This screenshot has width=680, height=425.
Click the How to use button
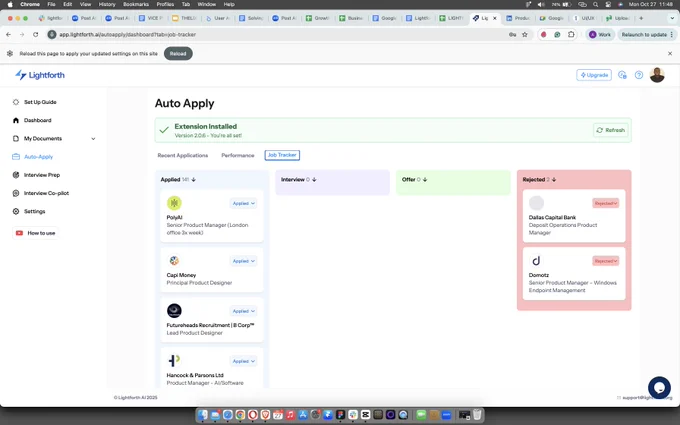point(36,233)
